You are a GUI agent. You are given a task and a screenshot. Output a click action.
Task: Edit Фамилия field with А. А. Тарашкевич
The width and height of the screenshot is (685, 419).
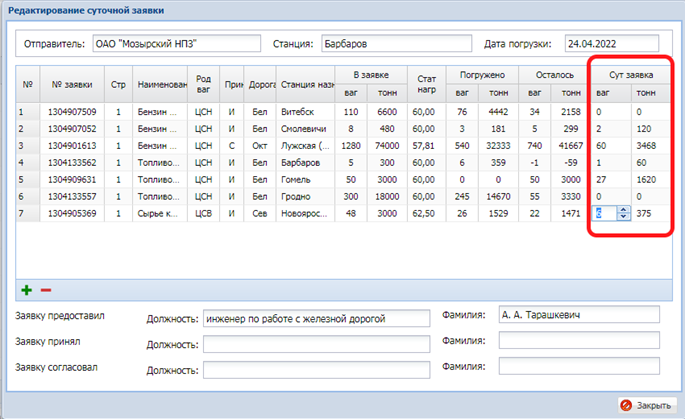579,315
